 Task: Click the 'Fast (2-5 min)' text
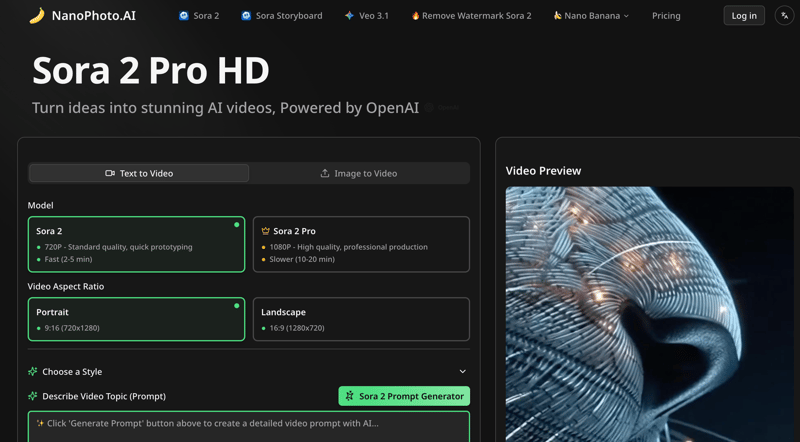68,259
